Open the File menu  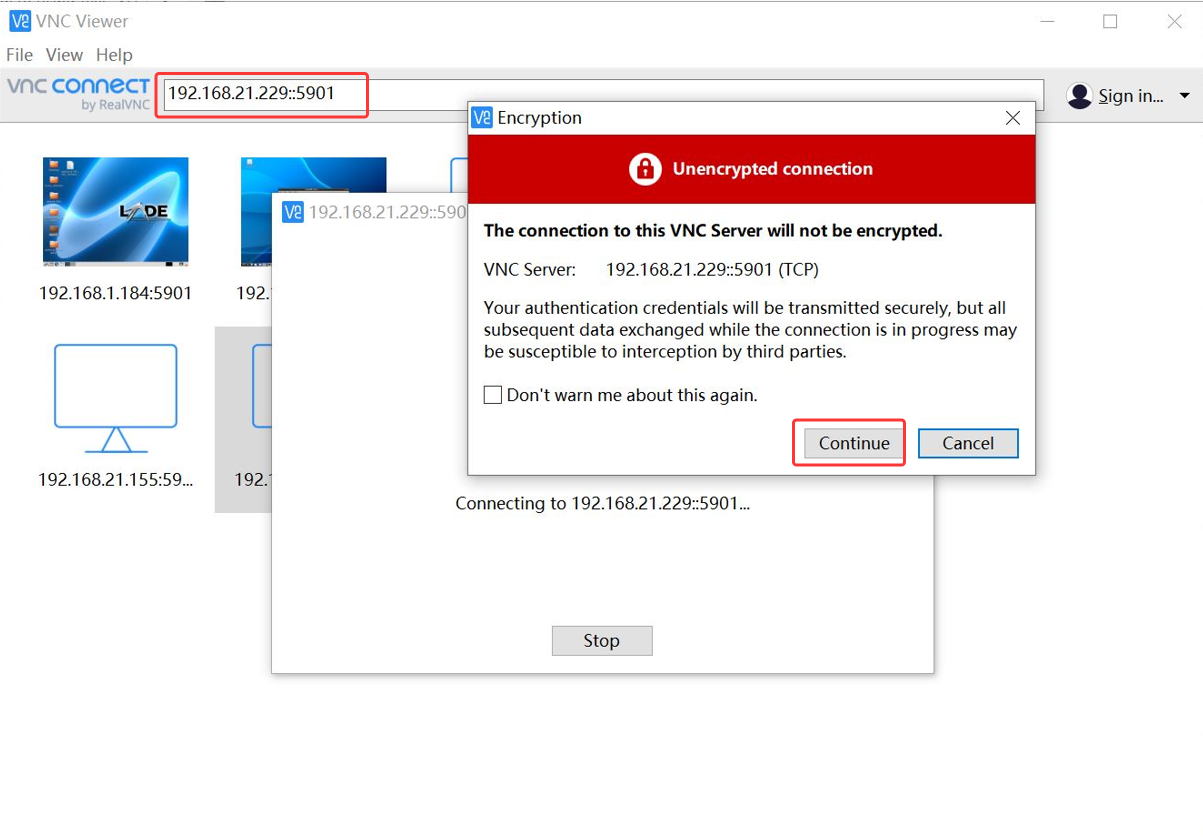click(x=19, y=55)
